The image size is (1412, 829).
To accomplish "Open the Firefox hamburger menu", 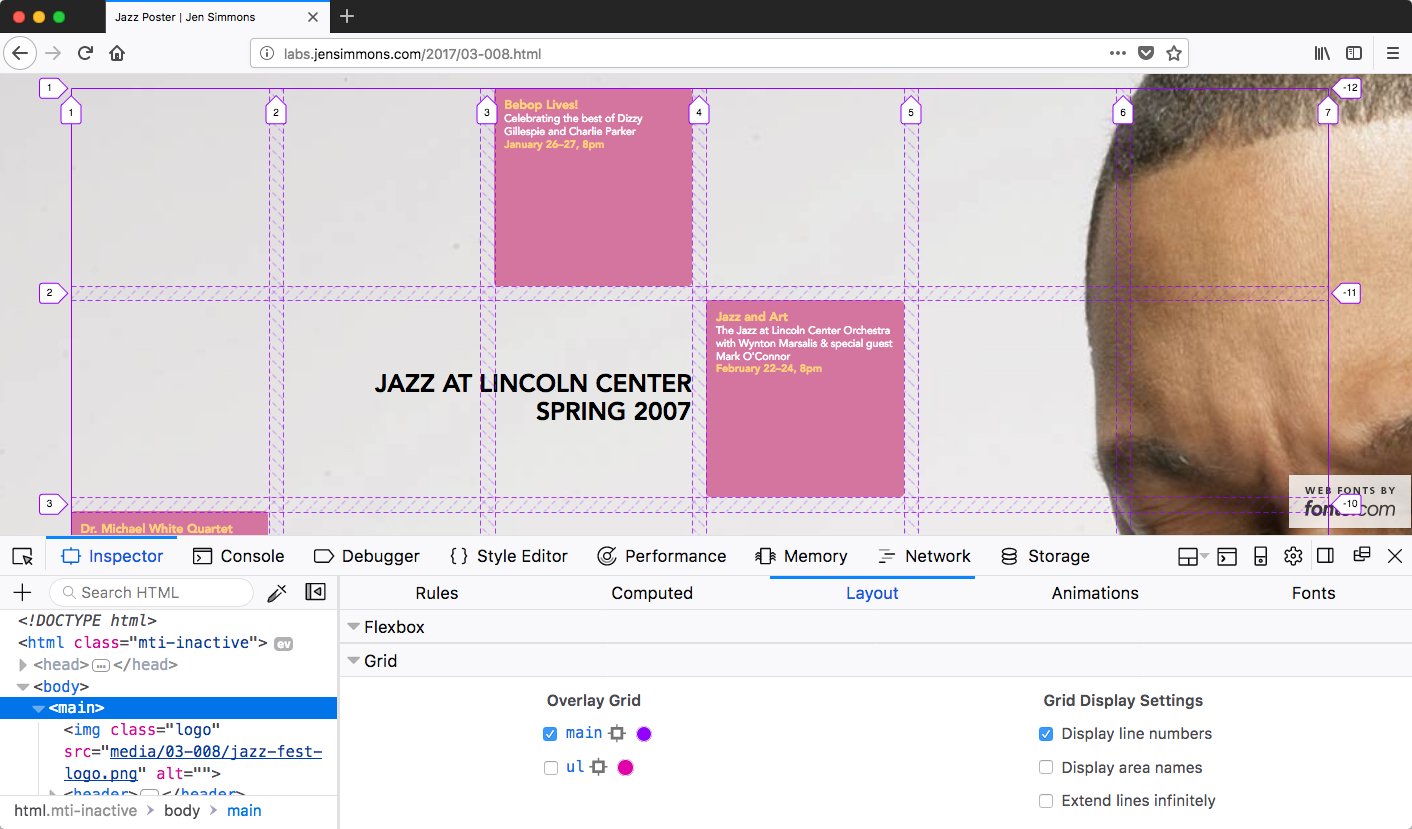I will [x=1392, y=53].
